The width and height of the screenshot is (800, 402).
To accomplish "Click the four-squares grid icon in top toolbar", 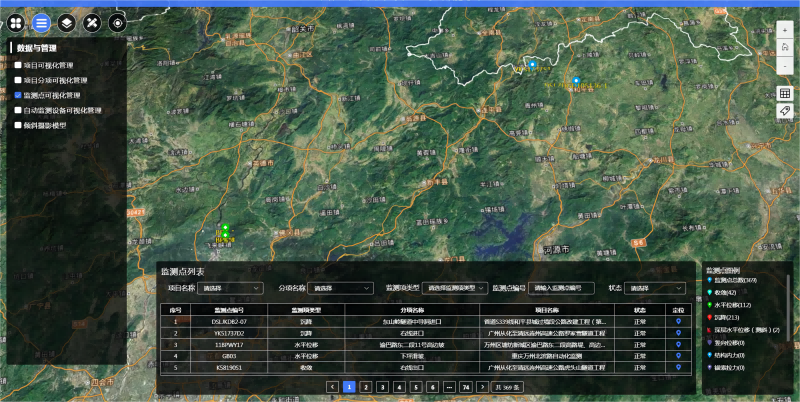I will click(x=15, y=22).
